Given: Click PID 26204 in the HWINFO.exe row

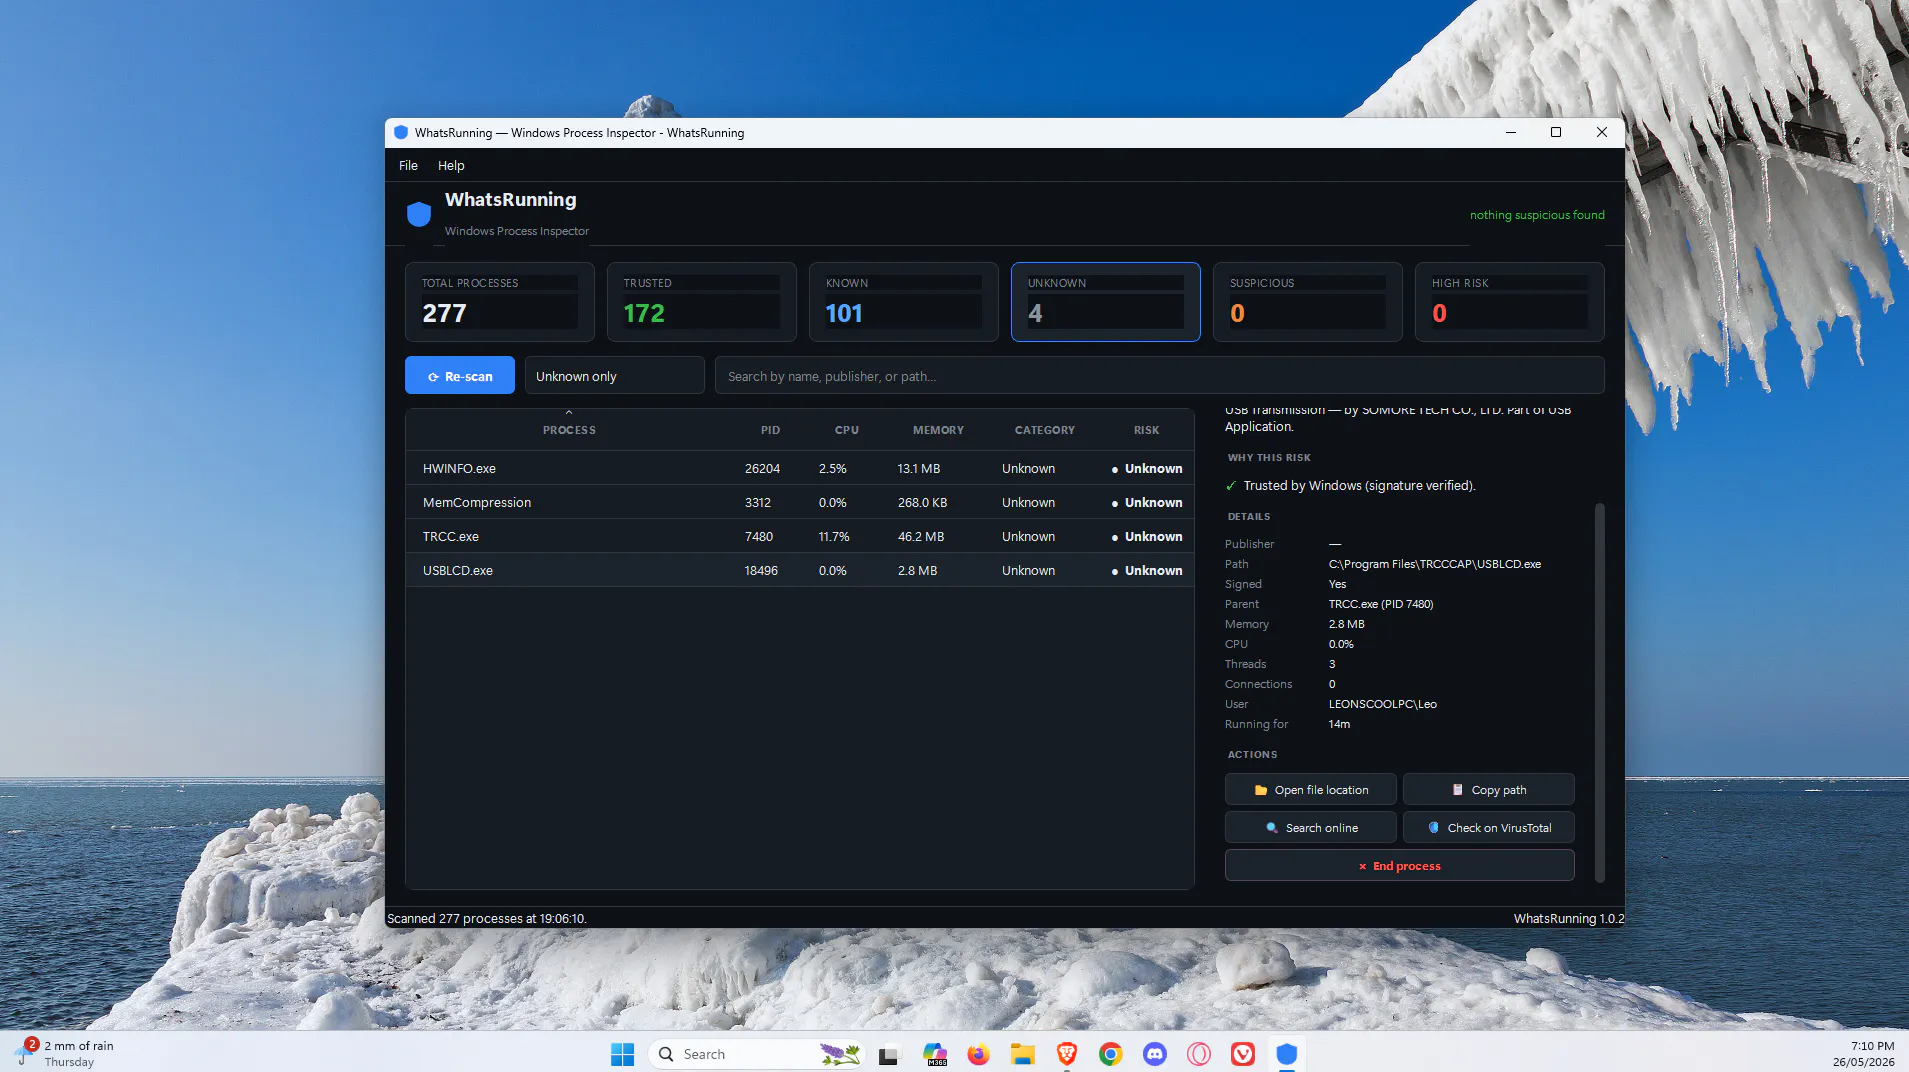Looking at the screenshot, I should (762, 468).
